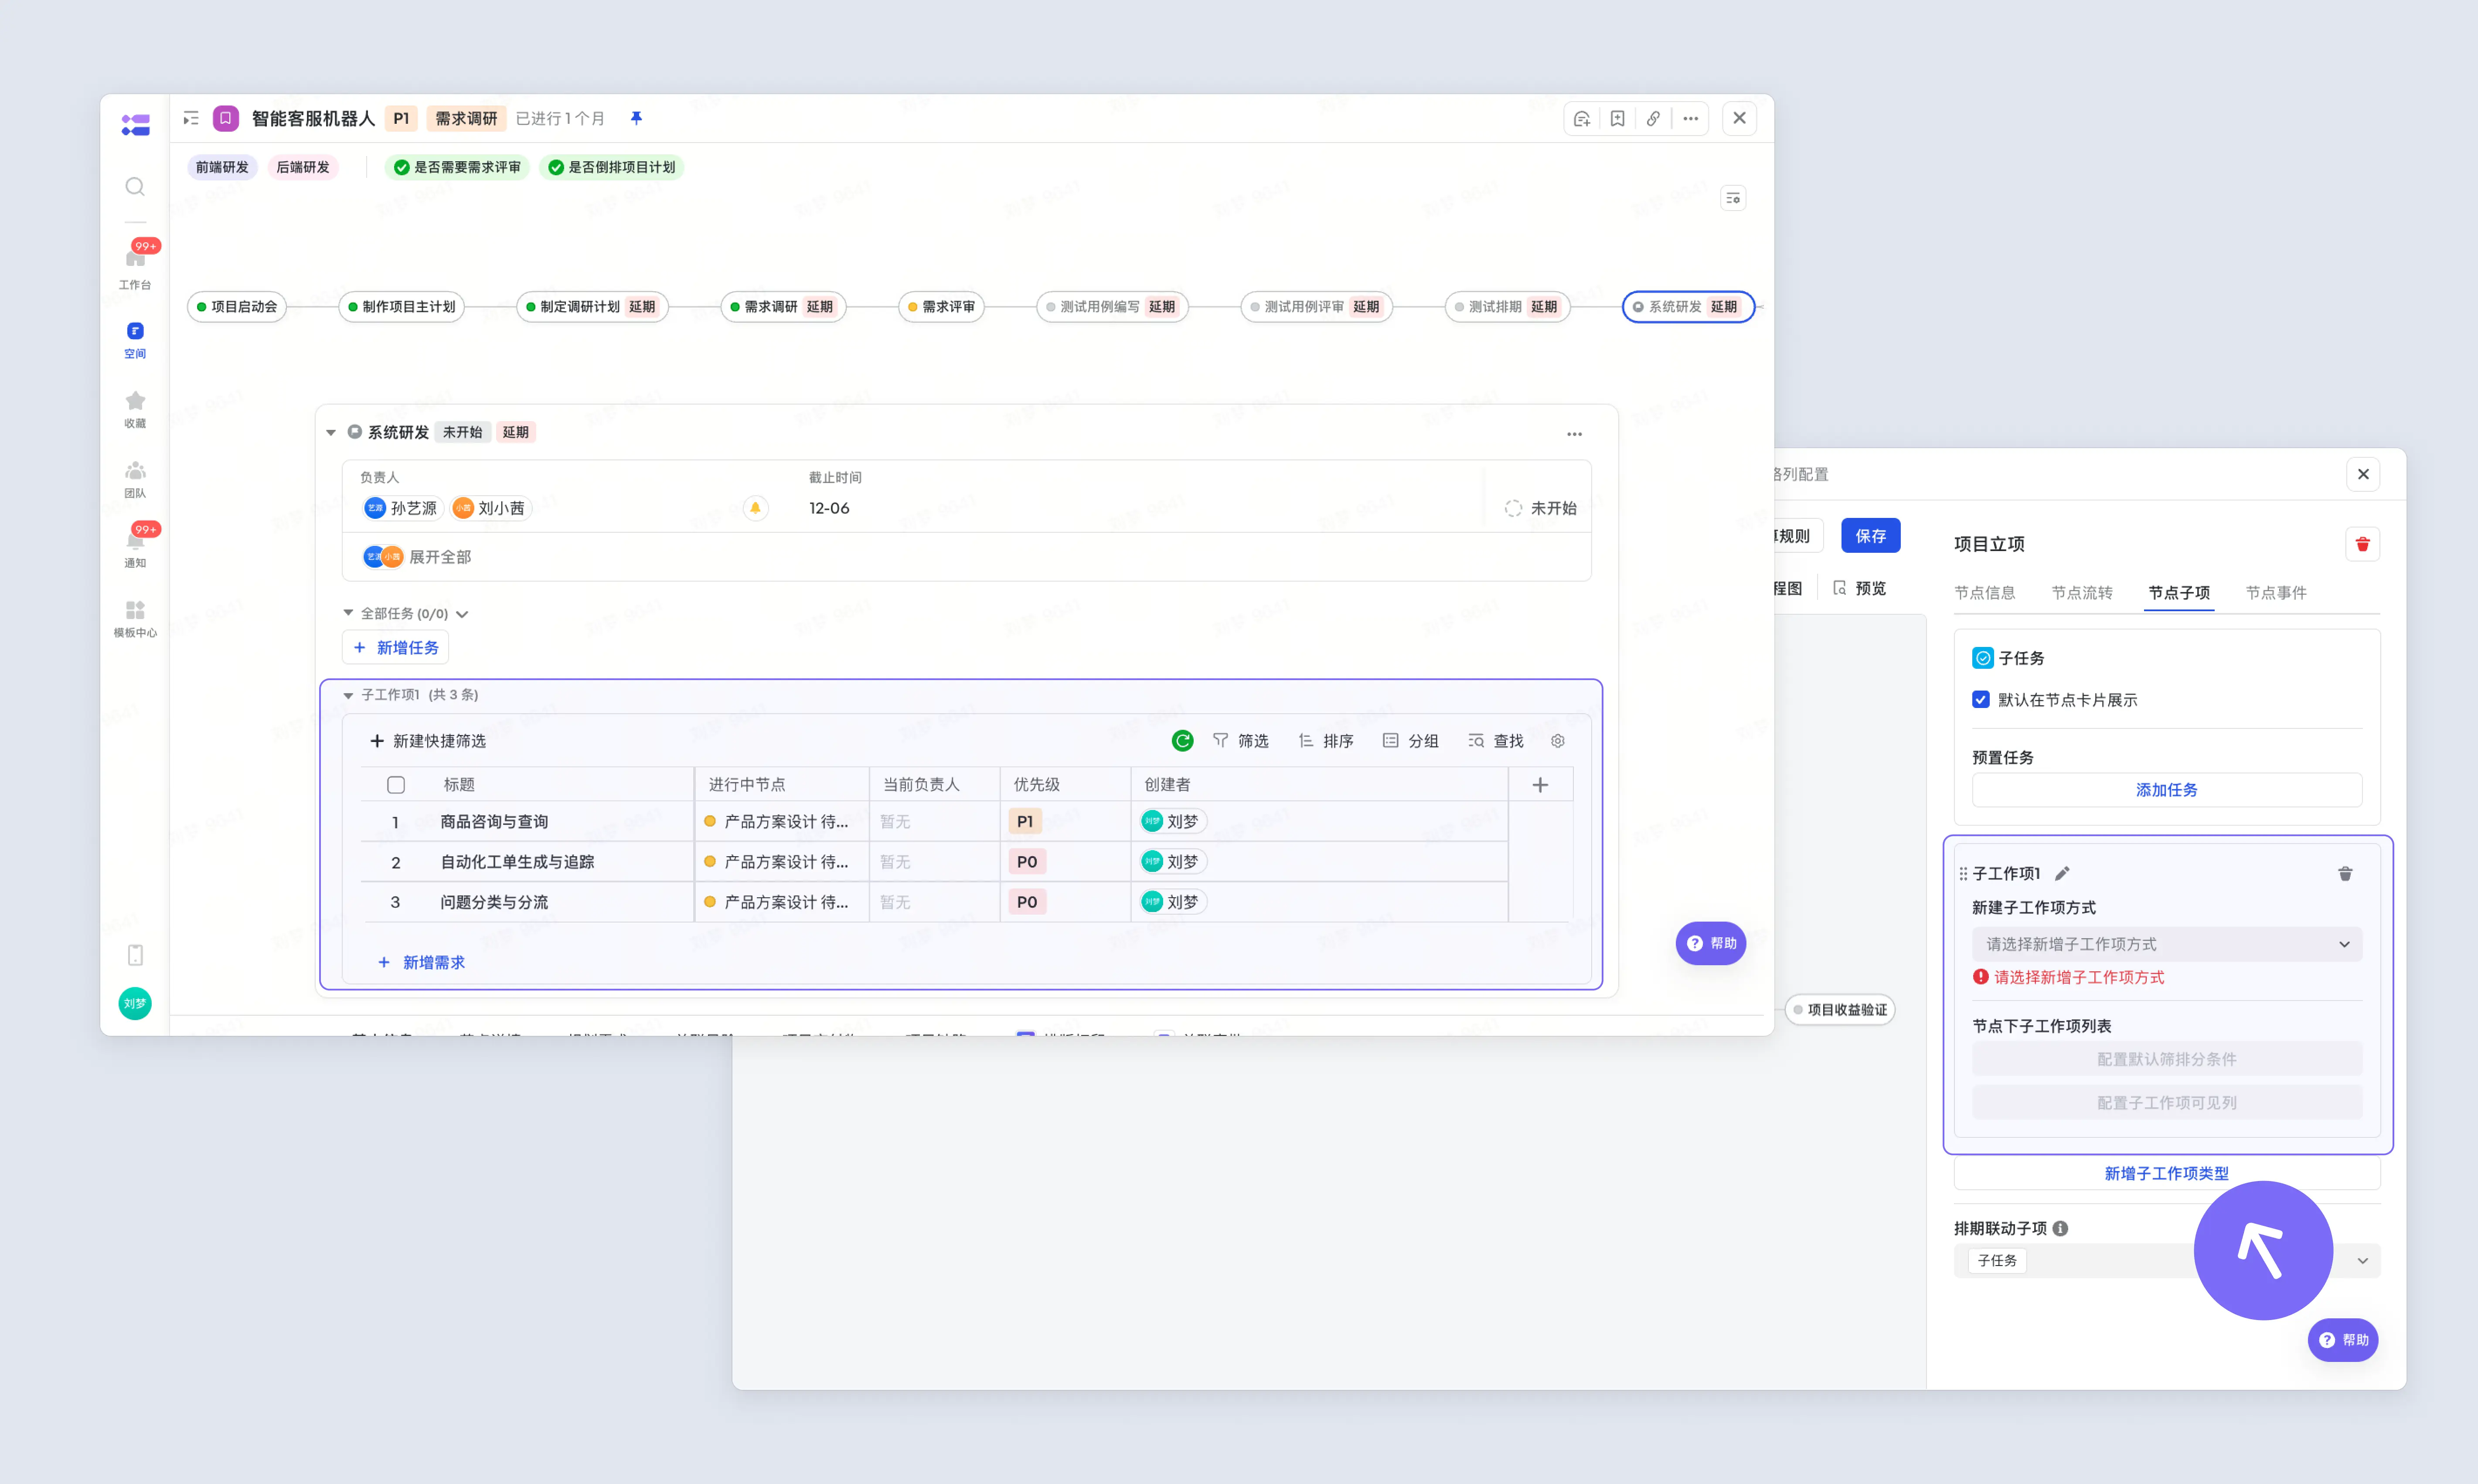
Task: Click the purple work item type icon
Action: pyautogui.click(x=226, y=119)
